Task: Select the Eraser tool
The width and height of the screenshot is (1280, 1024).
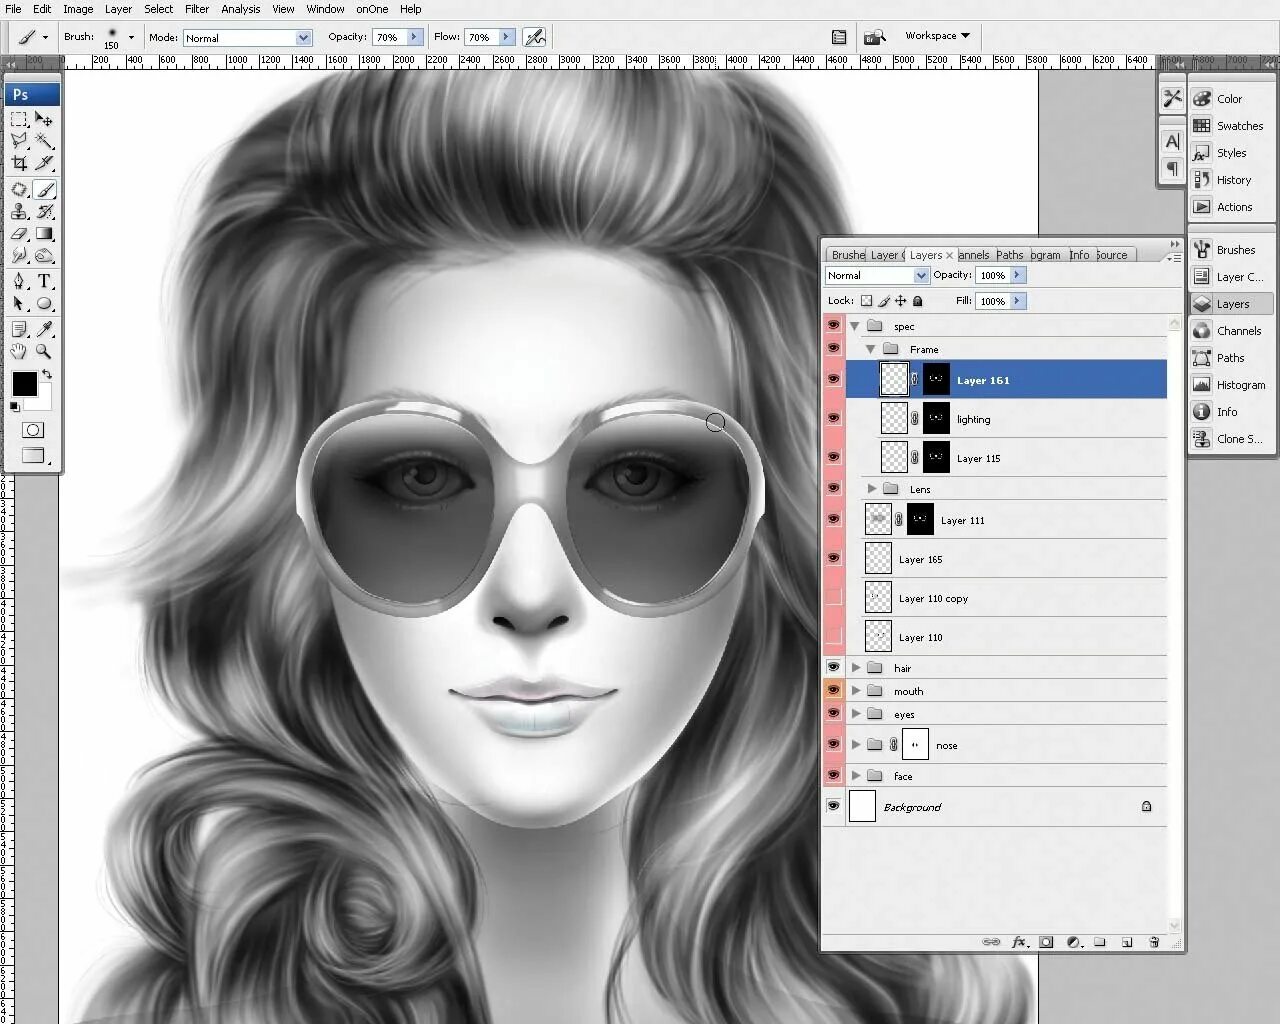Action: 19,234
